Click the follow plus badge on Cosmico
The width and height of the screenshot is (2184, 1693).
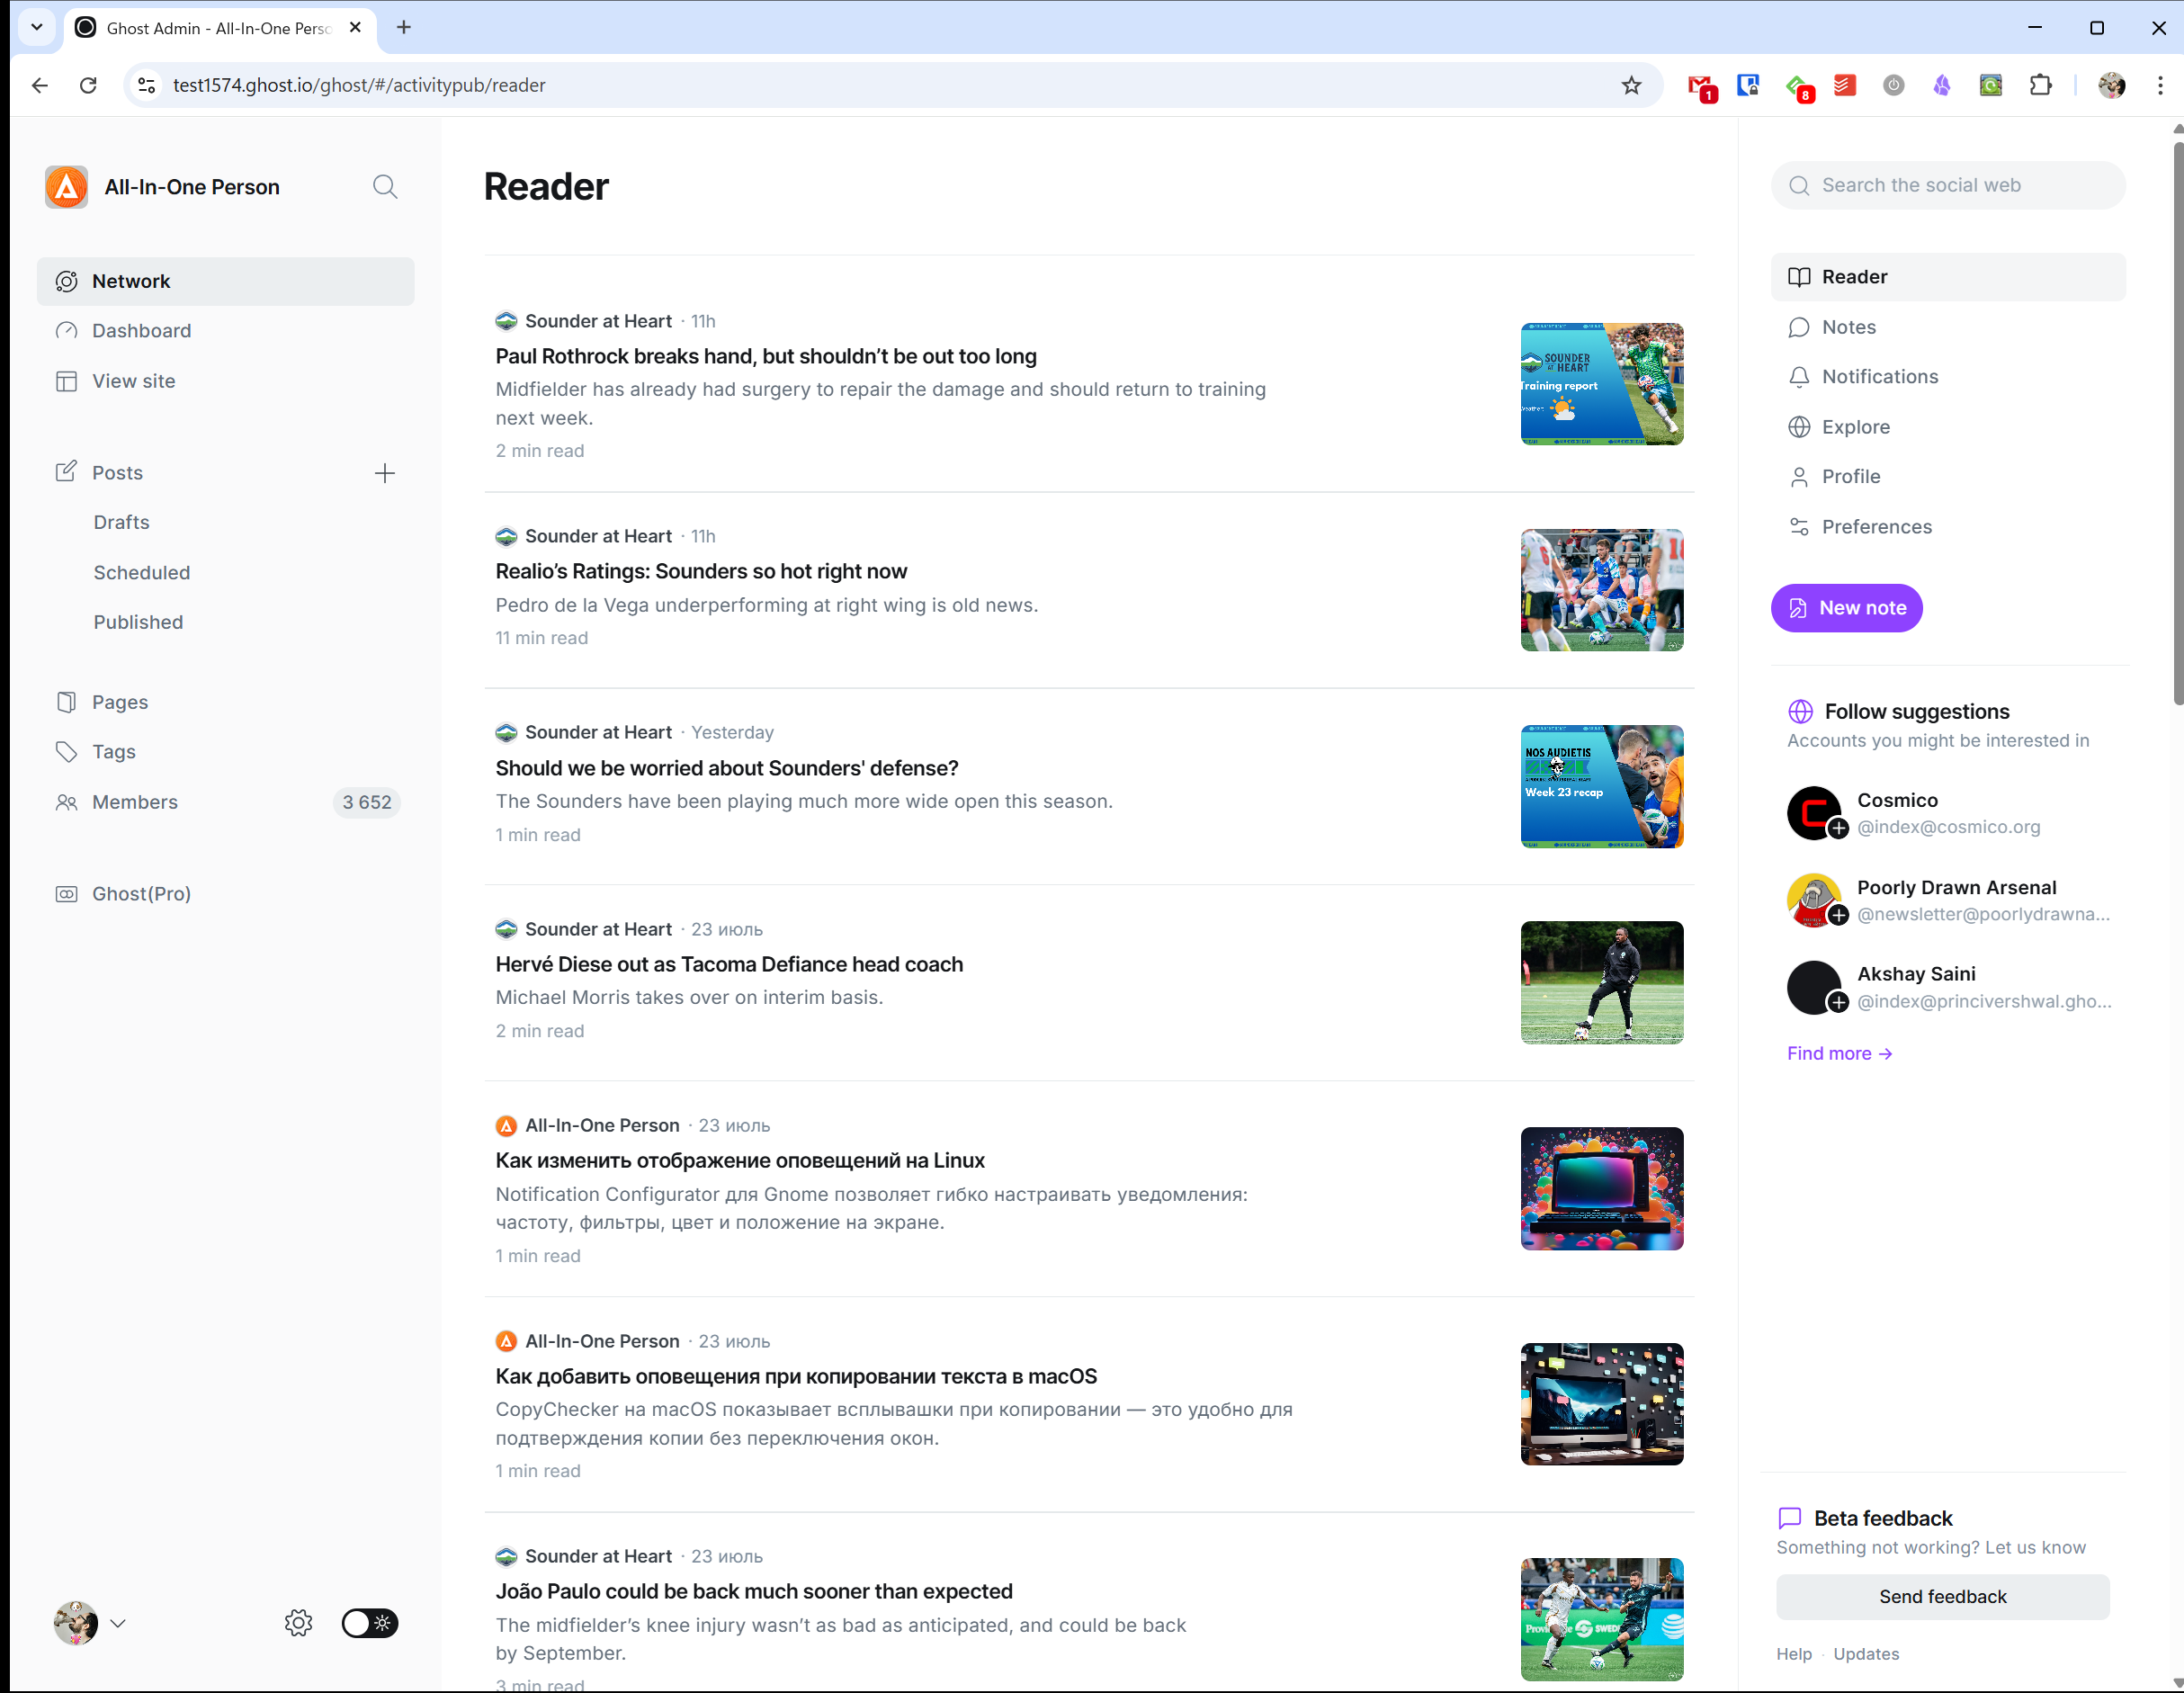click(1838, 828)
